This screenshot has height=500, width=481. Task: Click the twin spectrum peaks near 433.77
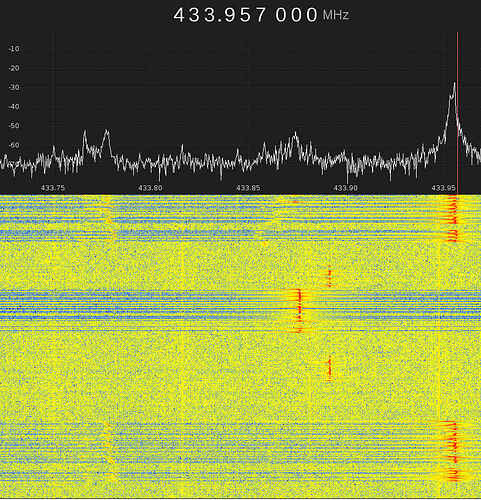(96, 143)
